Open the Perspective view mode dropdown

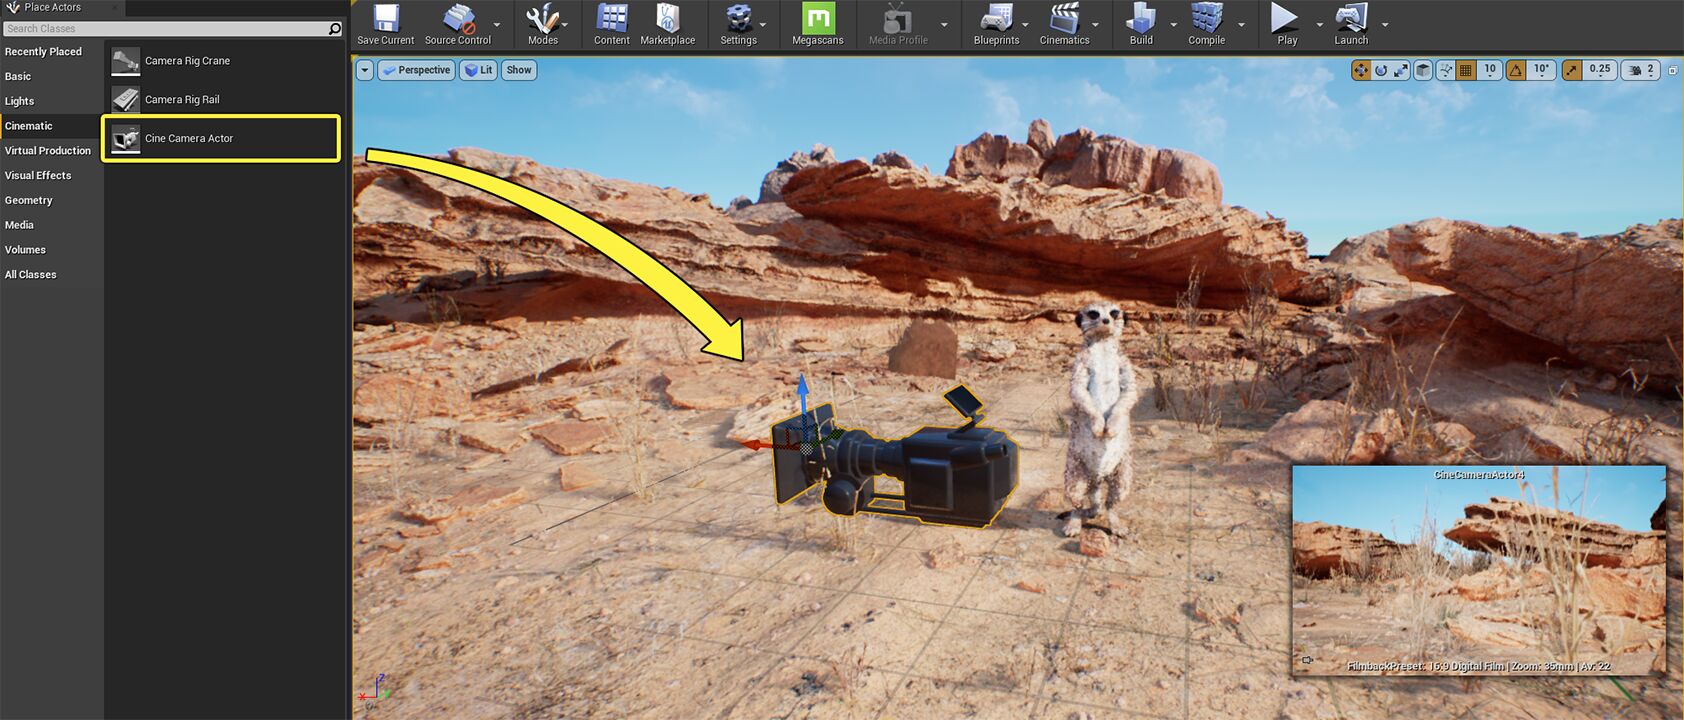point(417,70)
